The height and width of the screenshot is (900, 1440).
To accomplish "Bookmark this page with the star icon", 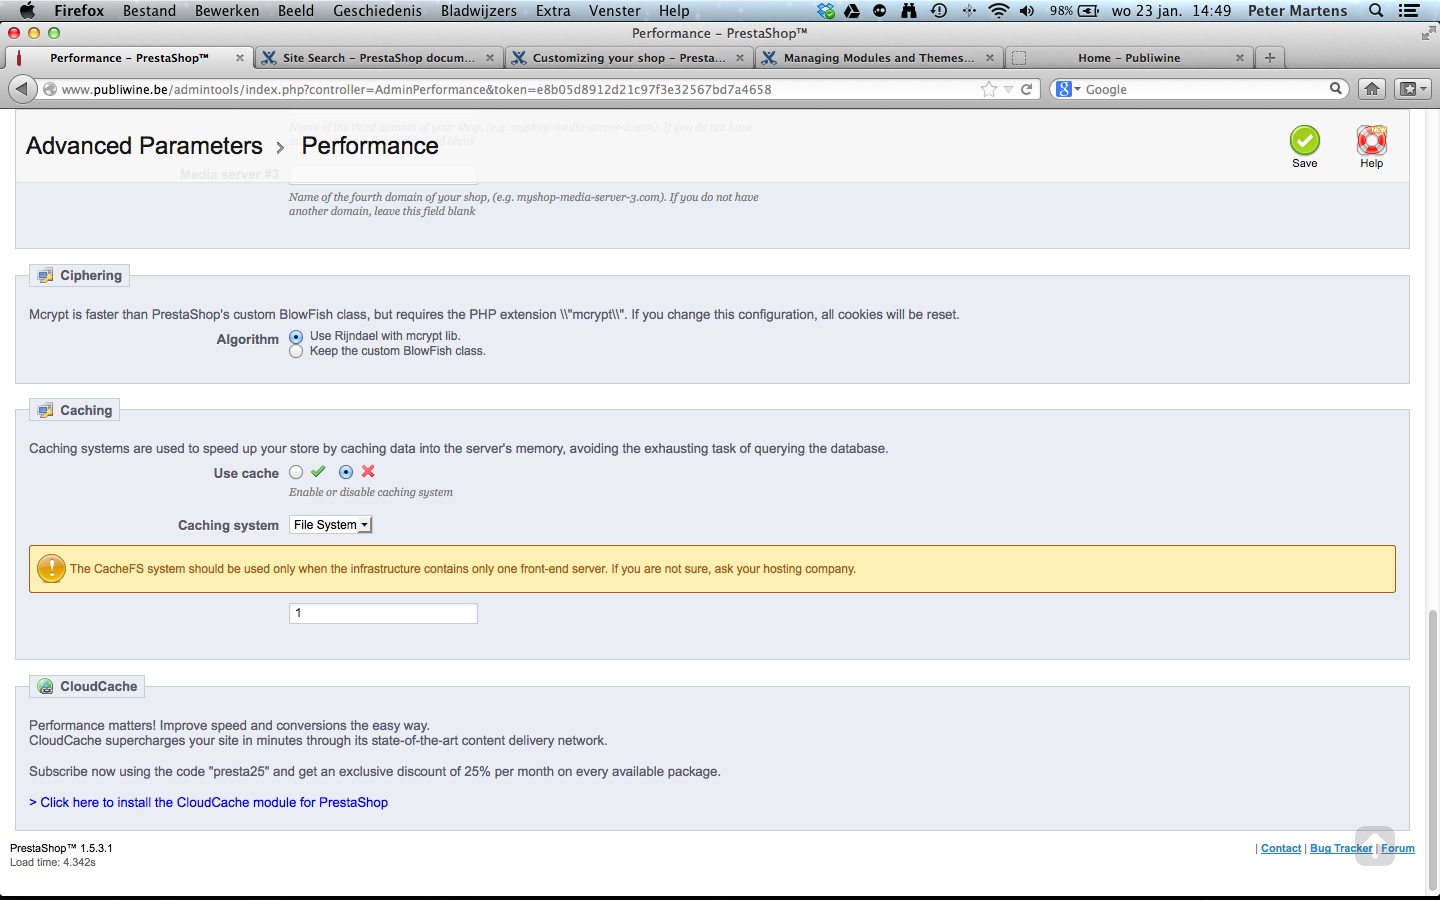I will point(989,89).
